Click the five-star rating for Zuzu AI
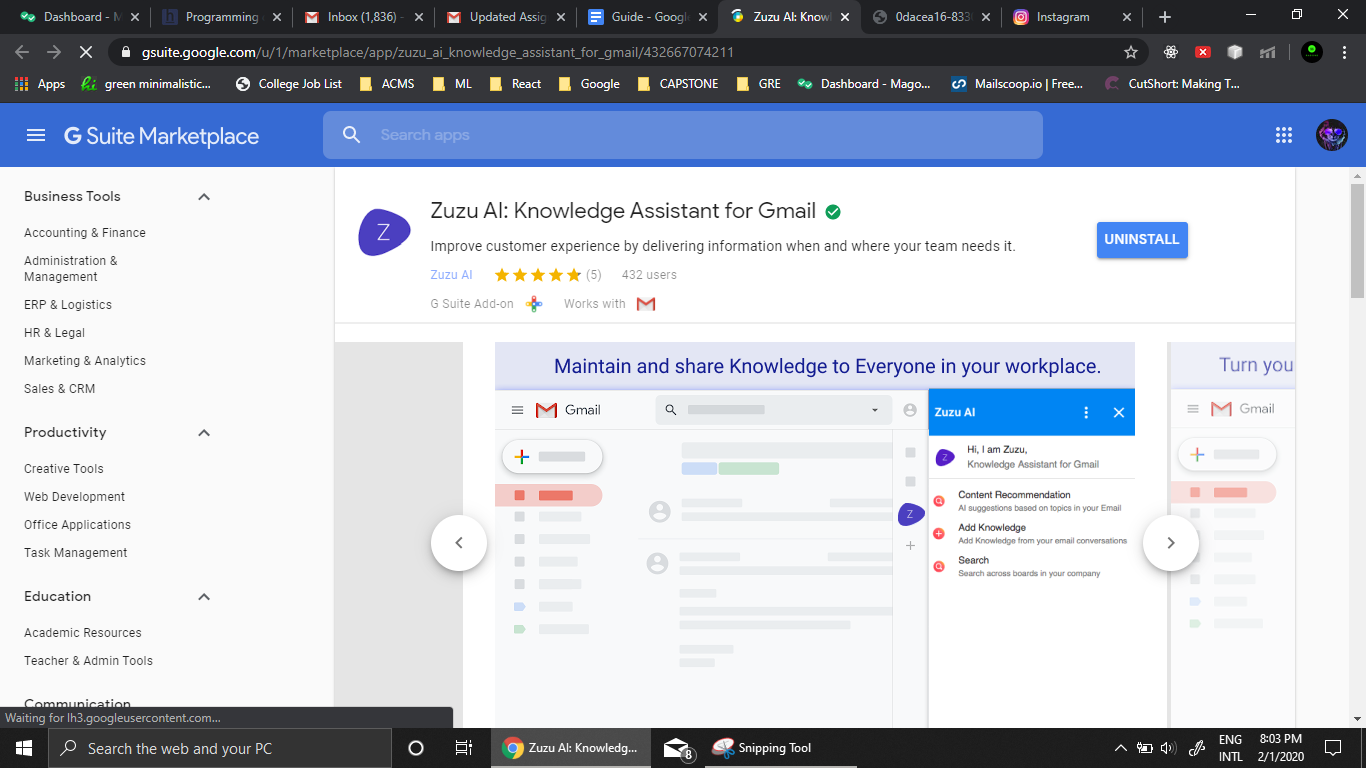Image resolution: width=1366 pixels, height=768 pixels. coord(538,275)
